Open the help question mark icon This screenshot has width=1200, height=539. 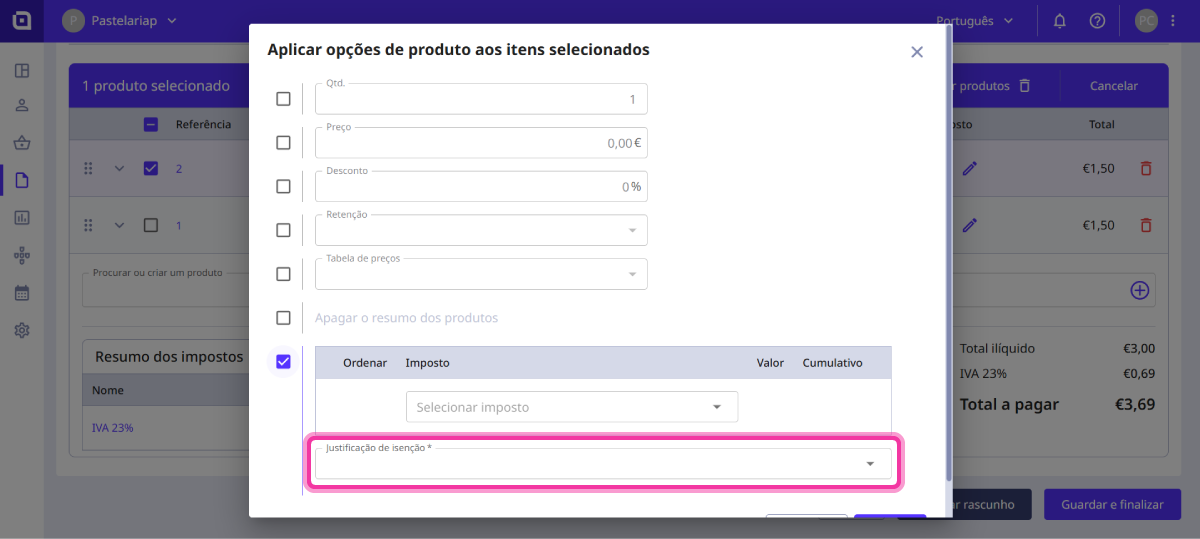[x=1097, y=20]
